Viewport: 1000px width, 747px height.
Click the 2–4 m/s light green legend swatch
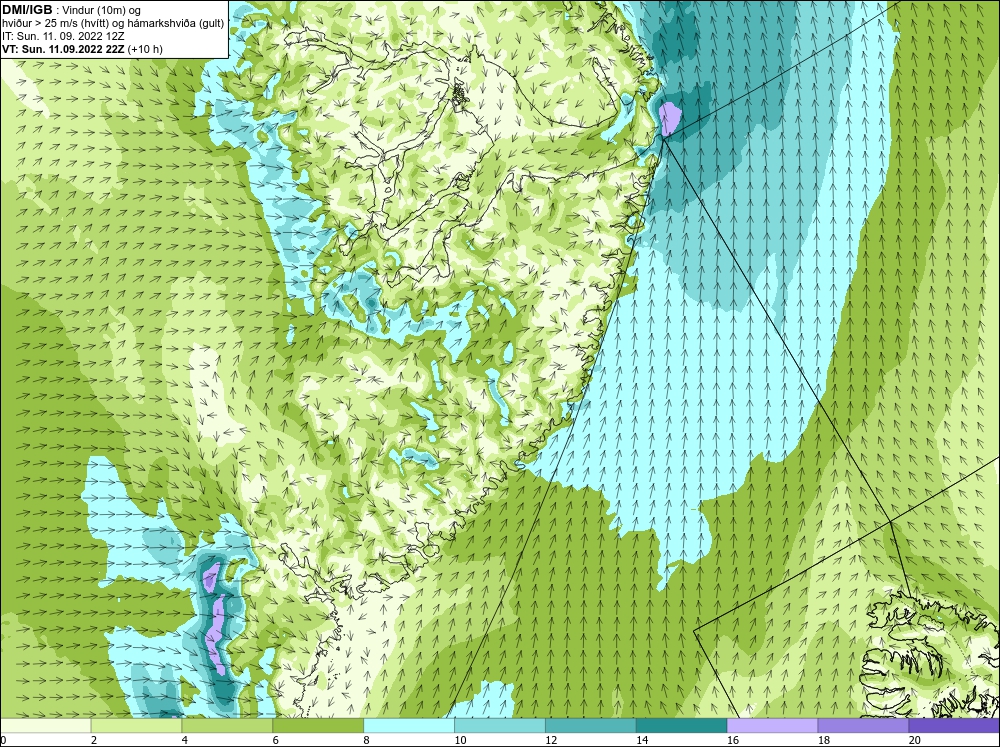click(x=136, y=725)
